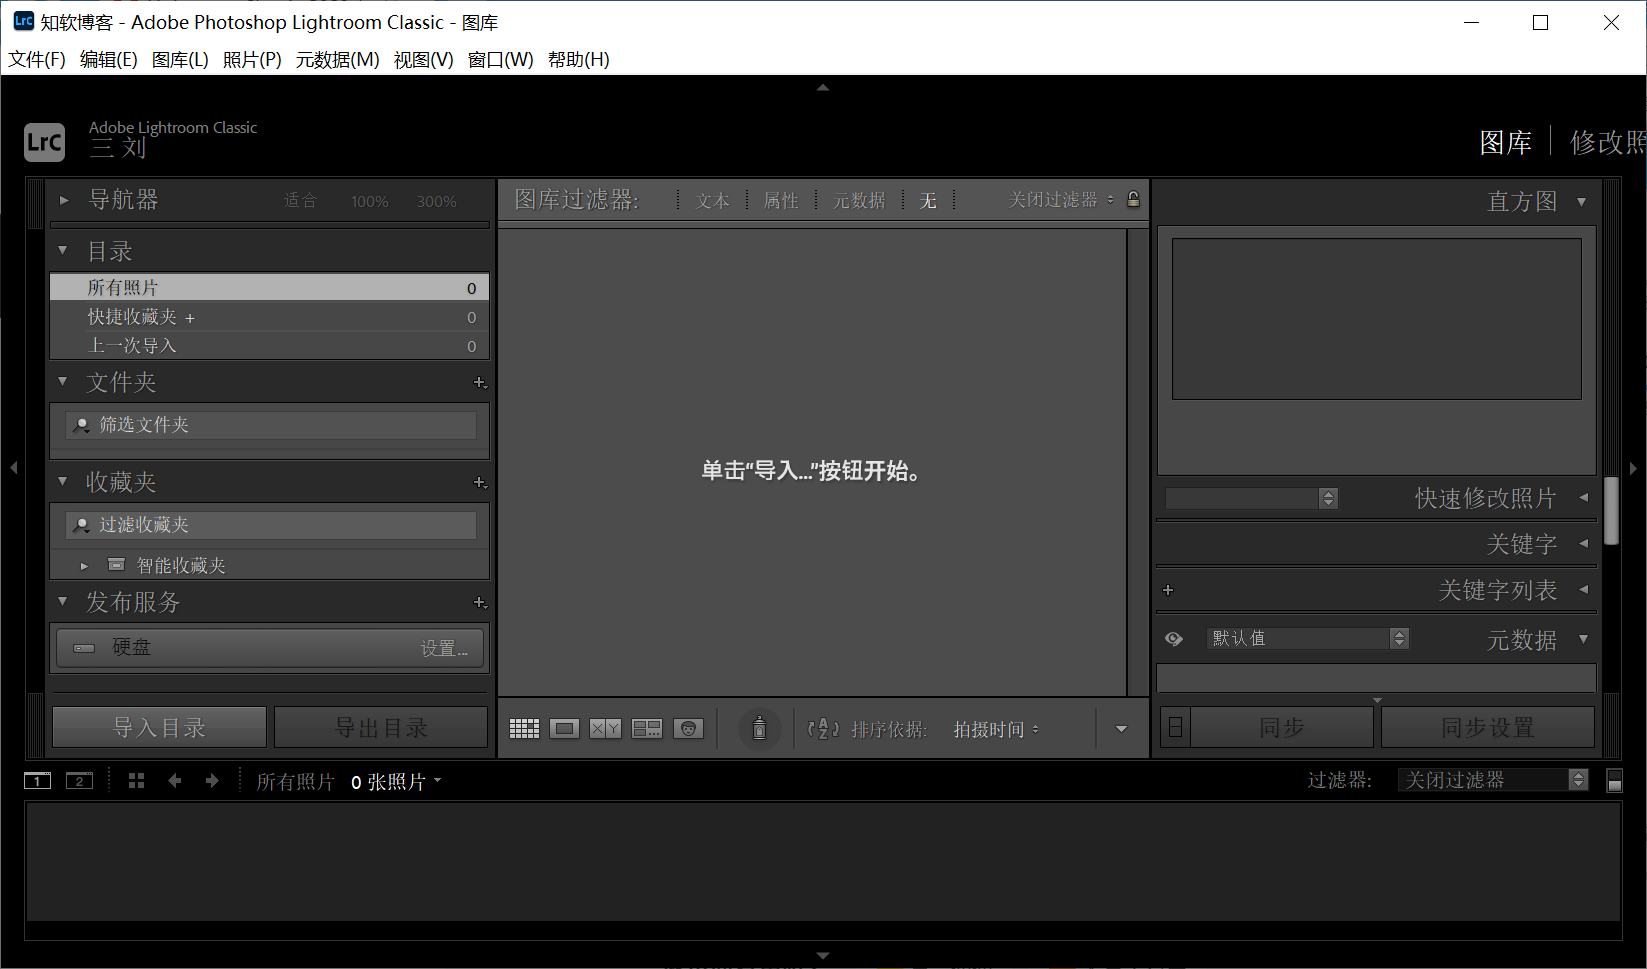Open the Quick Develop saved preset dropdown
Viewport: 1647px width, 969px height.
pyautogui.click(x=1252, y=498)
